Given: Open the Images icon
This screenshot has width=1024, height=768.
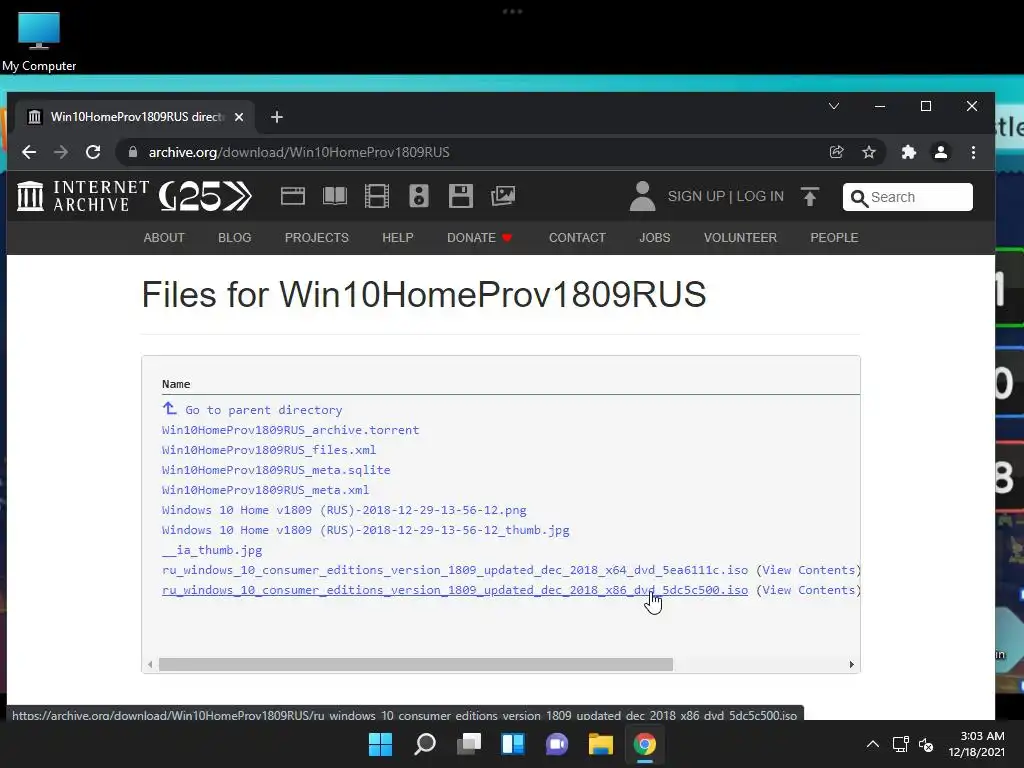Looking at the screenshot, I should (503, 196).
